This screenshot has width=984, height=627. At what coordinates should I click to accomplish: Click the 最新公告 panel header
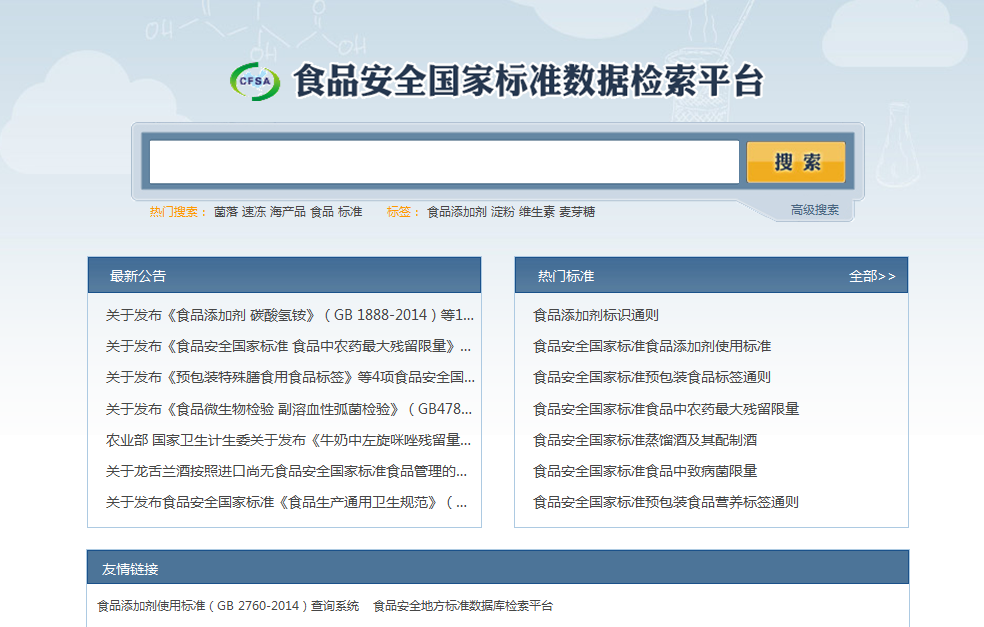pyautogui.click(x=284, y=275)
